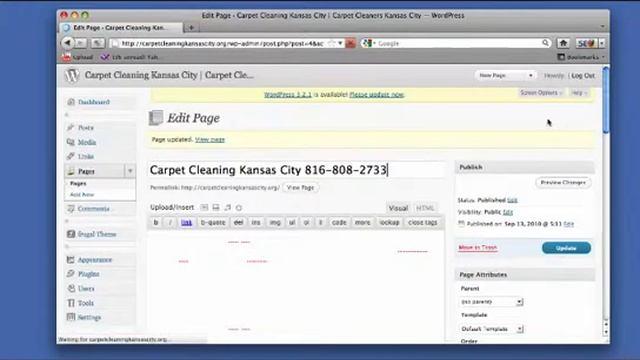Click the Please update now link
This screenshot has width=640, height=360.
click(x=376, y=94)
